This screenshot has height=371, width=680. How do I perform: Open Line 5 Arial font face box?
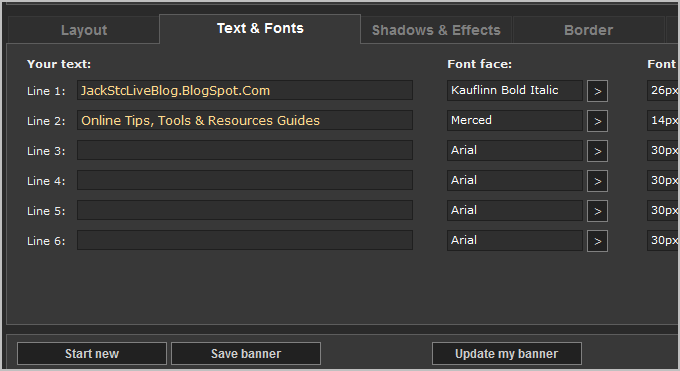[x=515, y=210]
